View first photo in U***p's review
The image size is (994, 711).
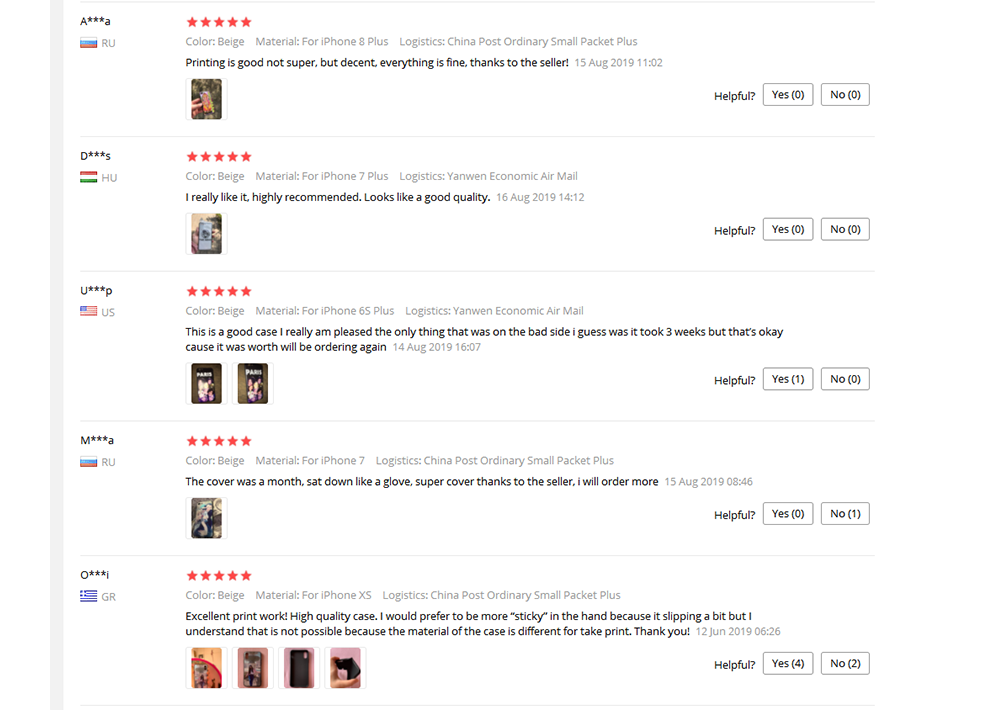pos(206,383)
